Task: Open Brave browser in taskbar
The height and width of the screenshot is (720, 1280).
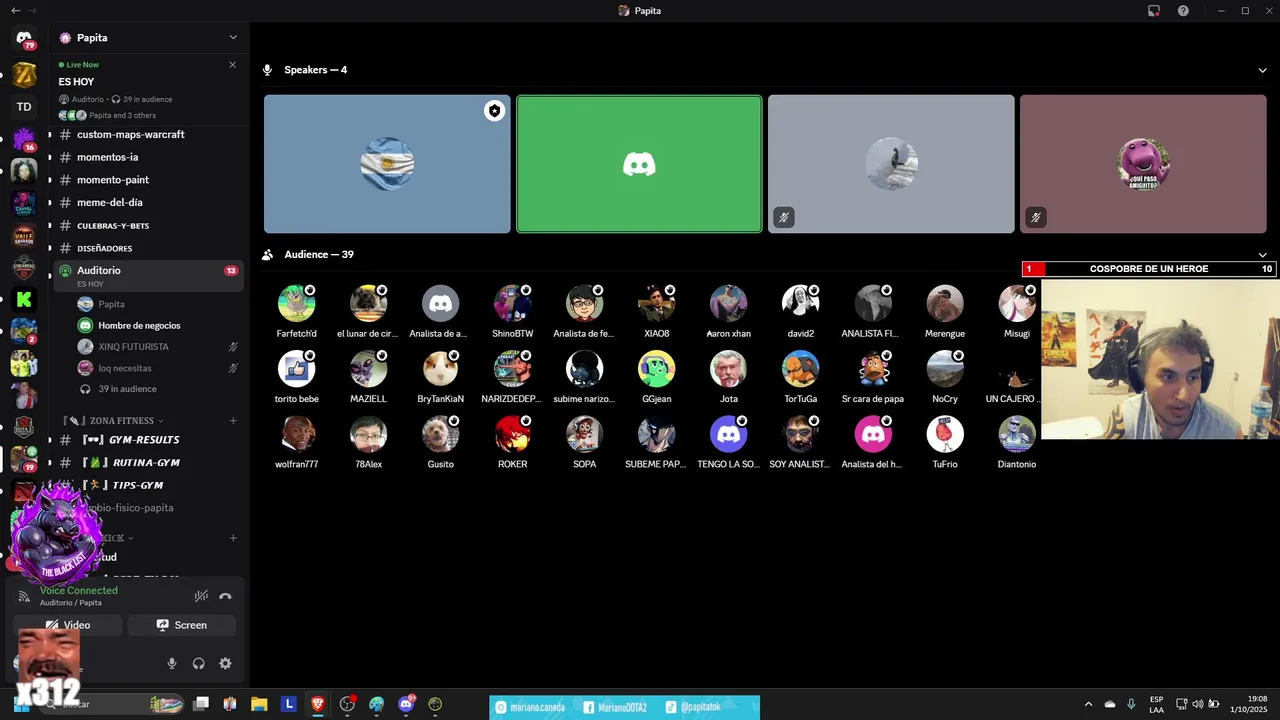Action: [x=318, y=704]
